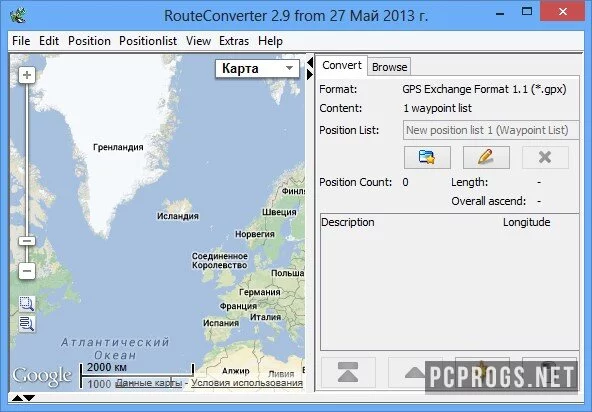The width and height of the screenshot is (592, 412).
Task: Click the bottom down-arrow panel expander
Action: click(x=29, y=398)
